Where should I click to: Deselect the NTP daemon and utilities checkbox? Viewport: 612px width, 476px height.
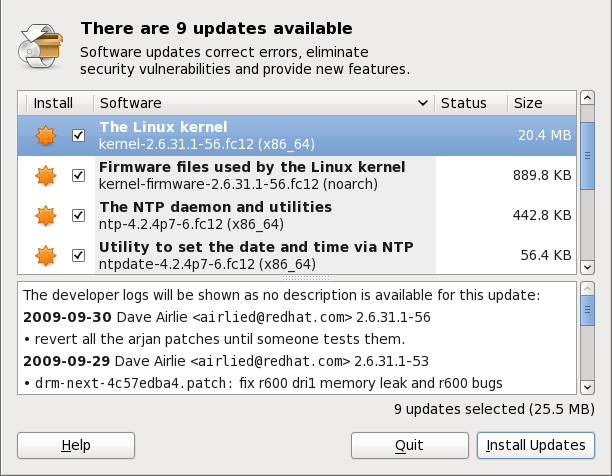(x=79, y=215)
